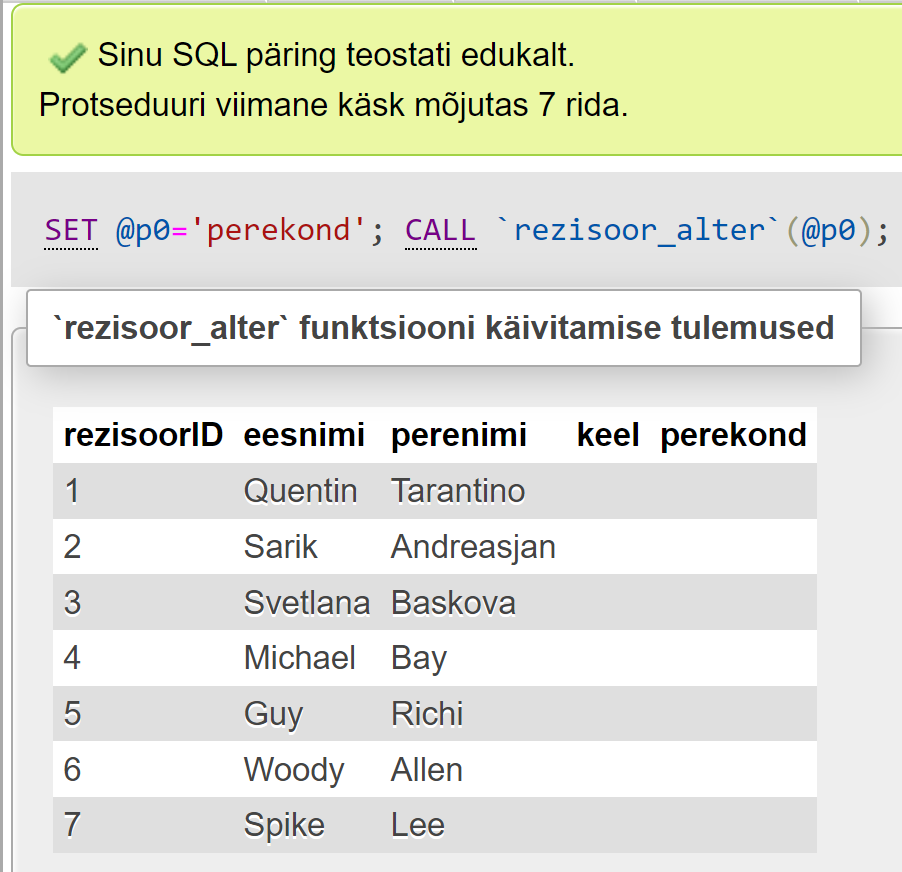Click the success message 'Sinu SQL päring teostati edukalt'

pyautogui.click(x=336, y=56)
